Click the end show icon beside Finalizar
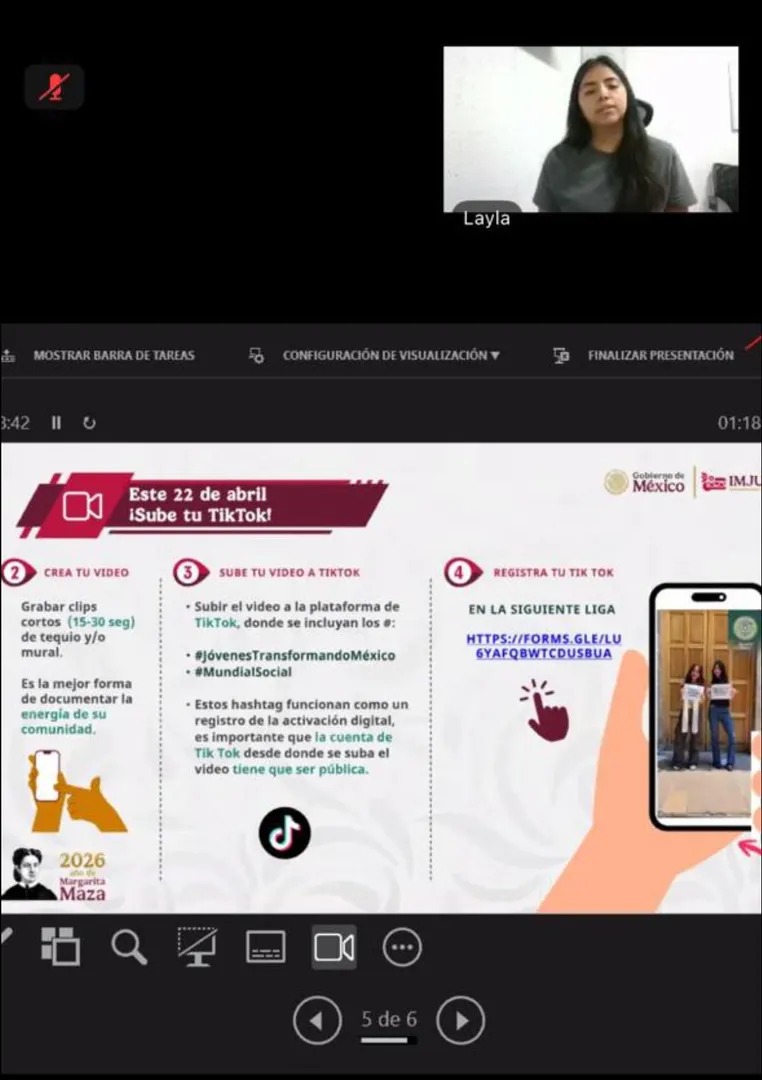 (561, 355)
